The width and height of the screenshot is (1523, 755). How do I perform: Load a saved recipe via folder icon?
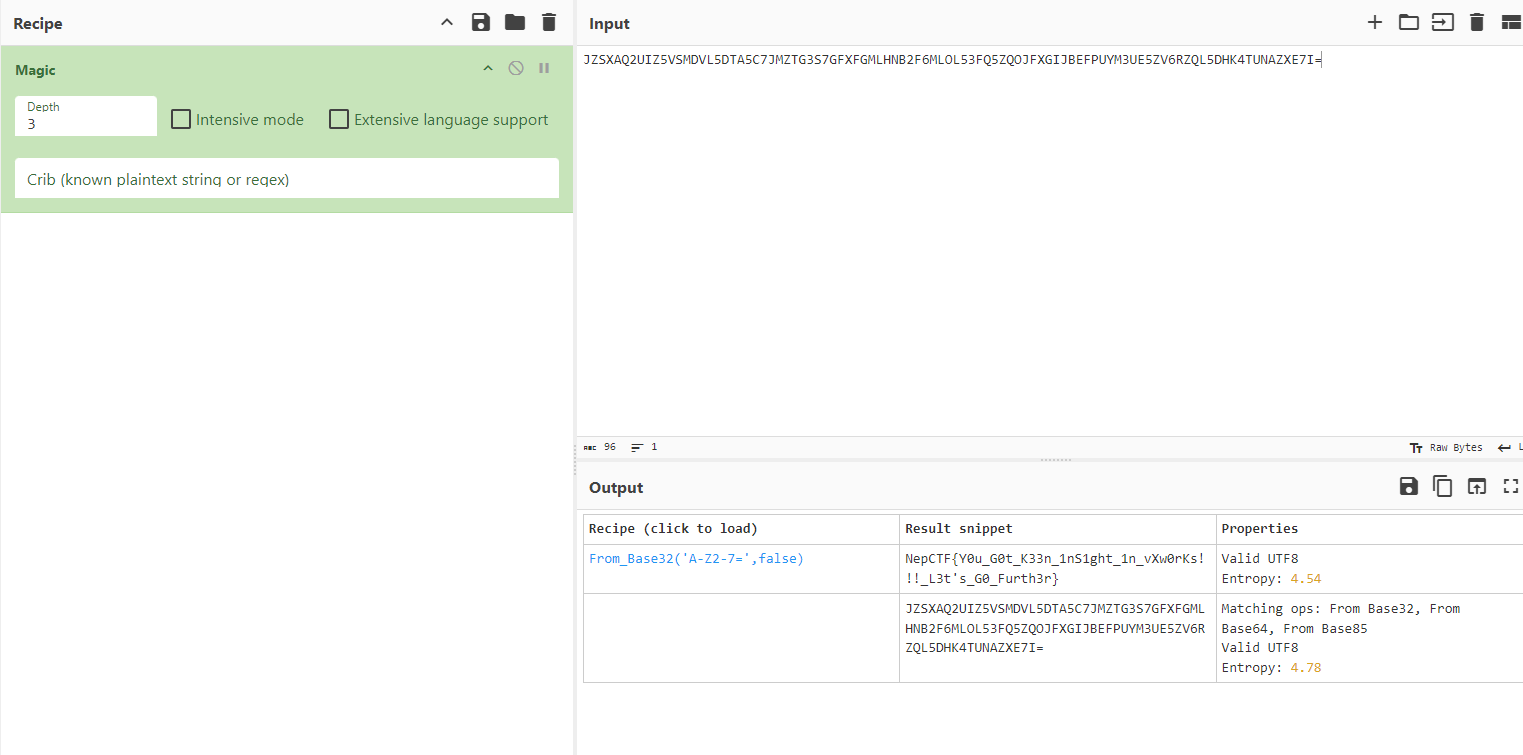(x=514, y=23)
